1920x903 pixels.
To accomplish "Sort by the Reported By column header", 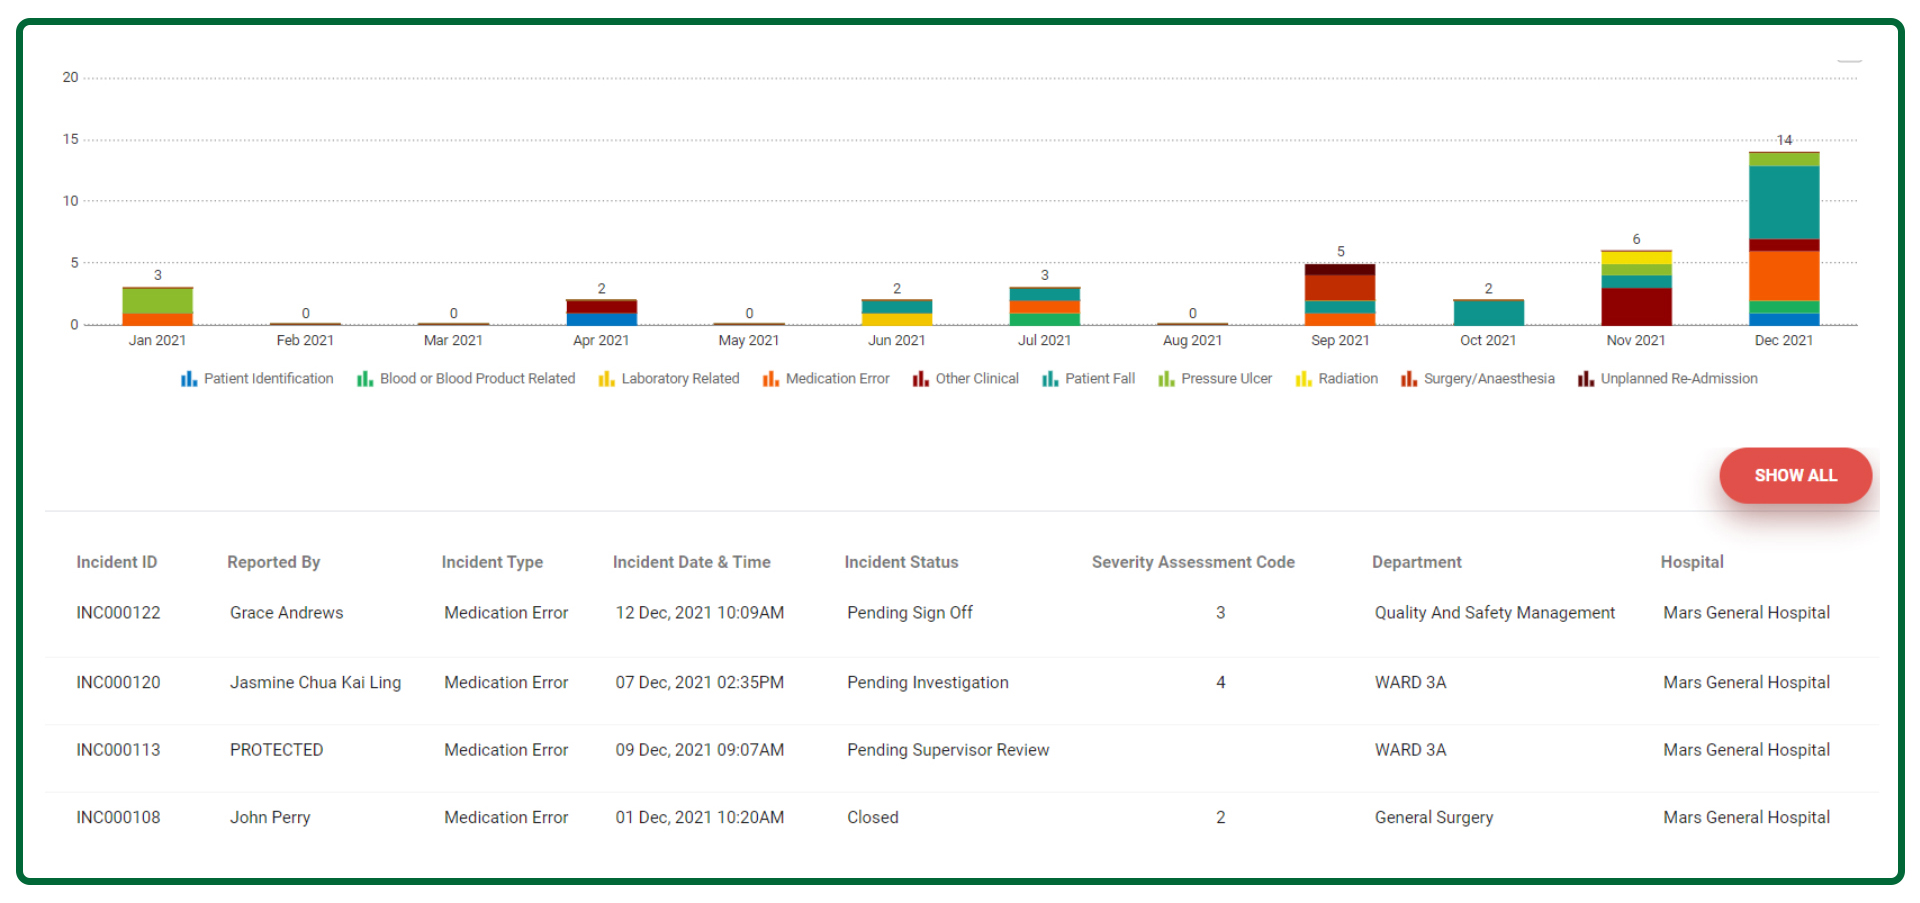I will 274,562.
